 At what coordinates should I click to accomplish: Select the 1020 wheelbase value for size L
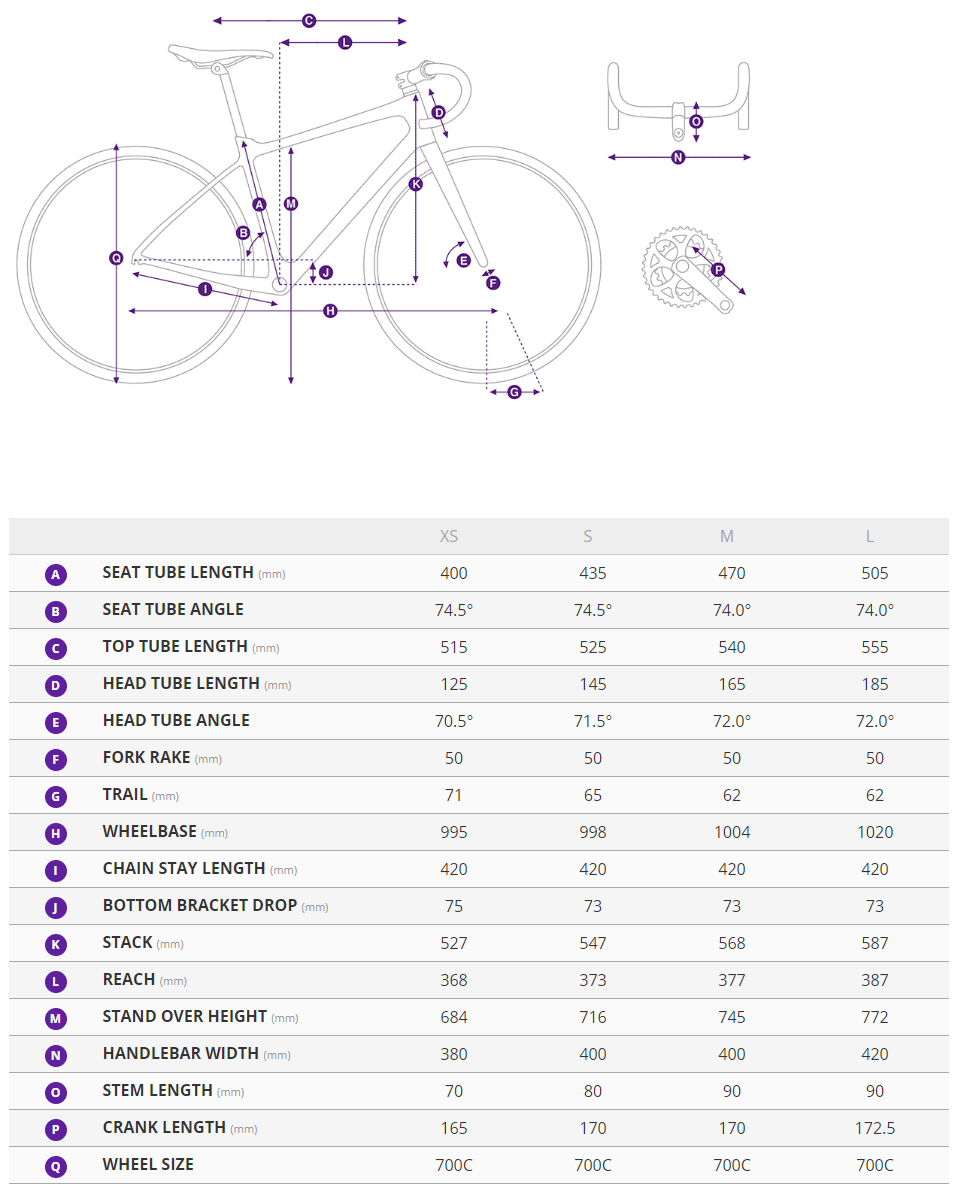[x=875, y=832]
